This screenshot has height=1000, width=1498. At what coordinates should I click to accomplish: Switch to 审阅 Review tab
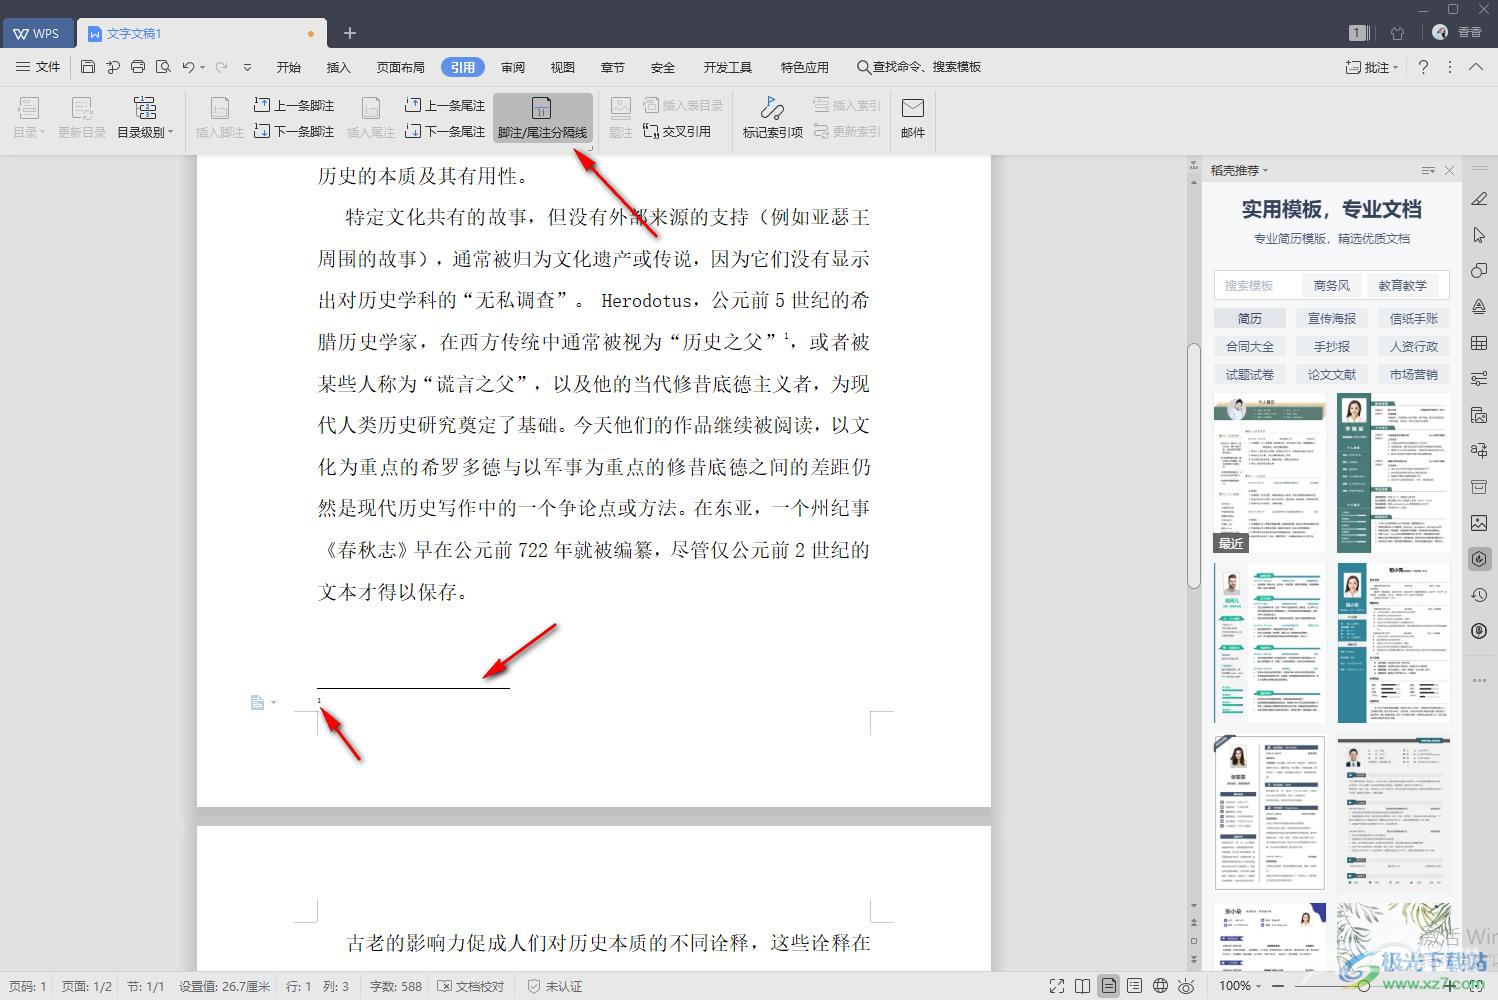[x=513, y=67]
